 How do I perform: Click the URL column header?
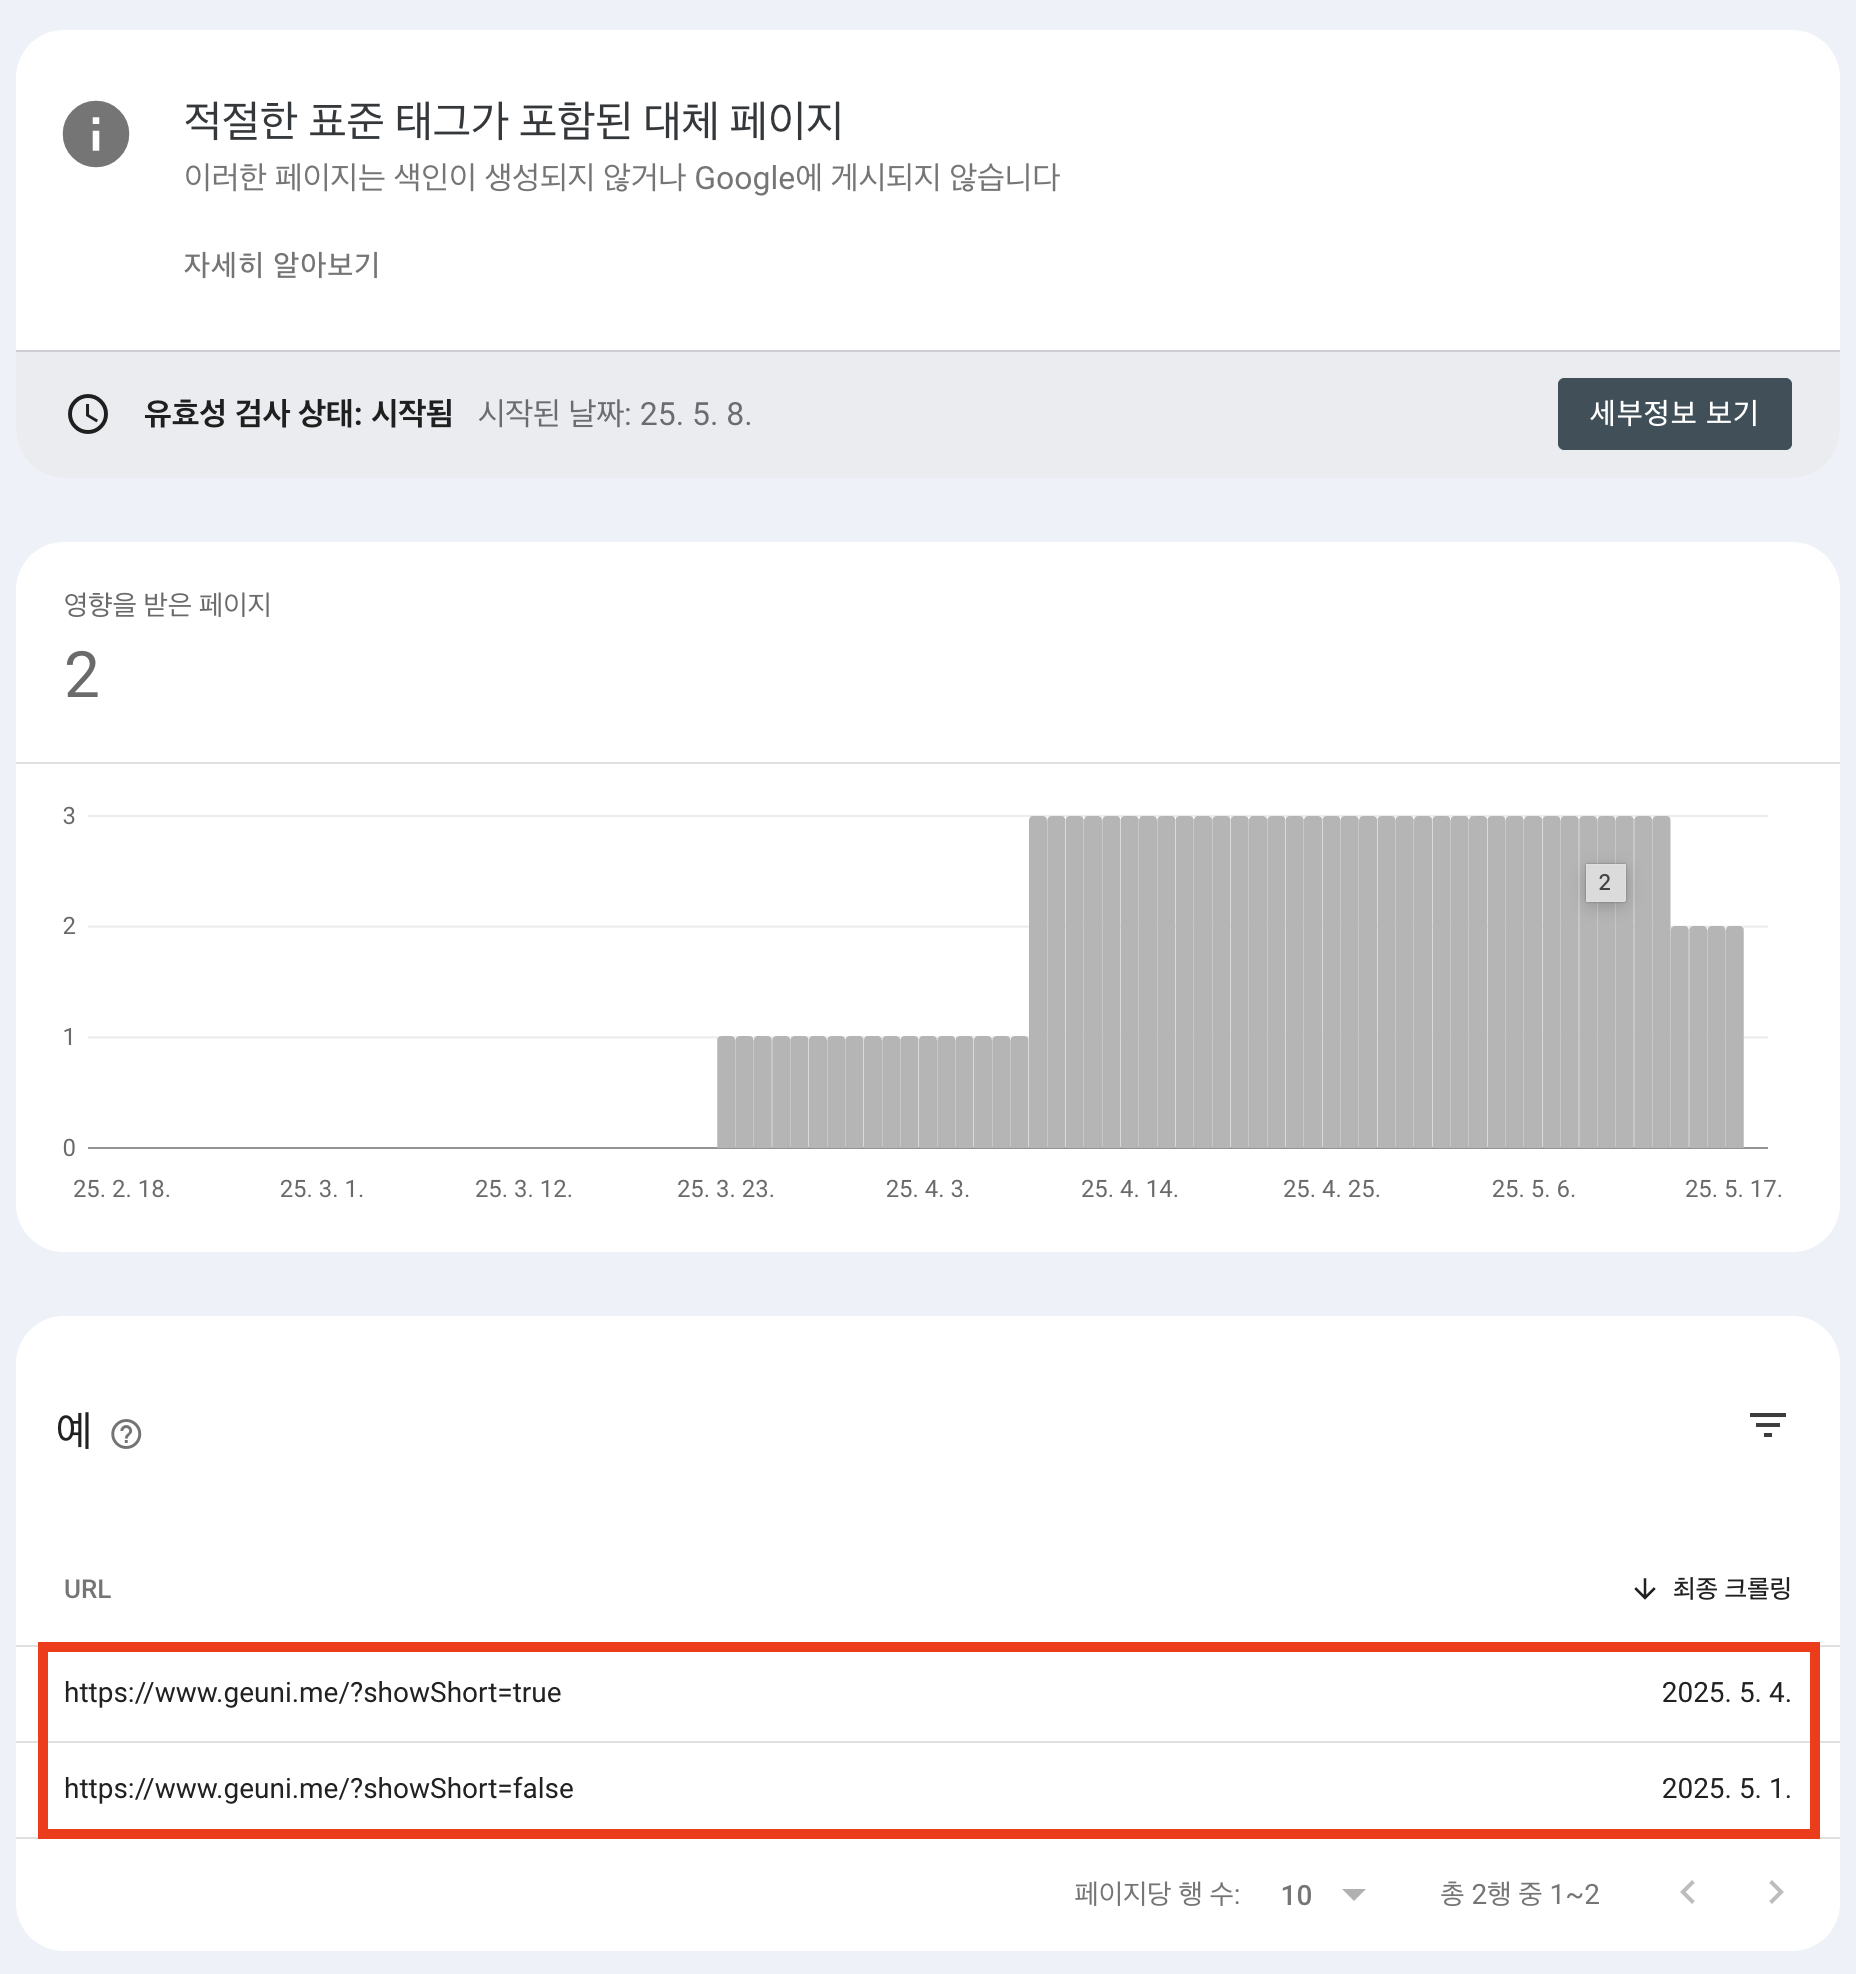click(87, 1589)
